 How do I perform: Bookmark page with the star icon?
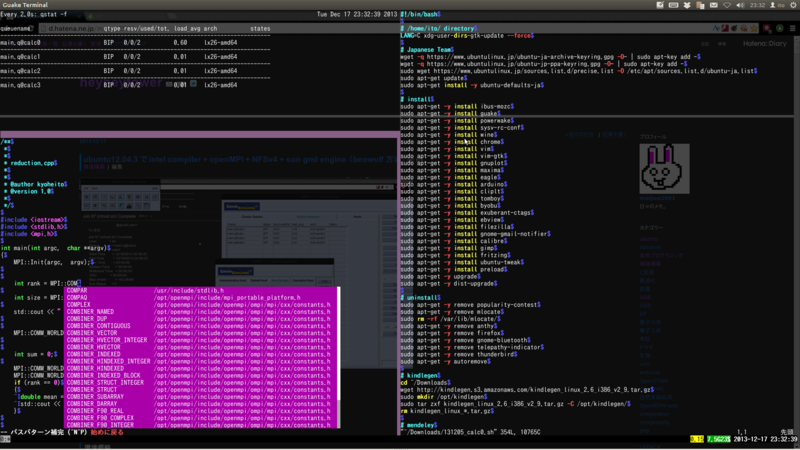754,29
